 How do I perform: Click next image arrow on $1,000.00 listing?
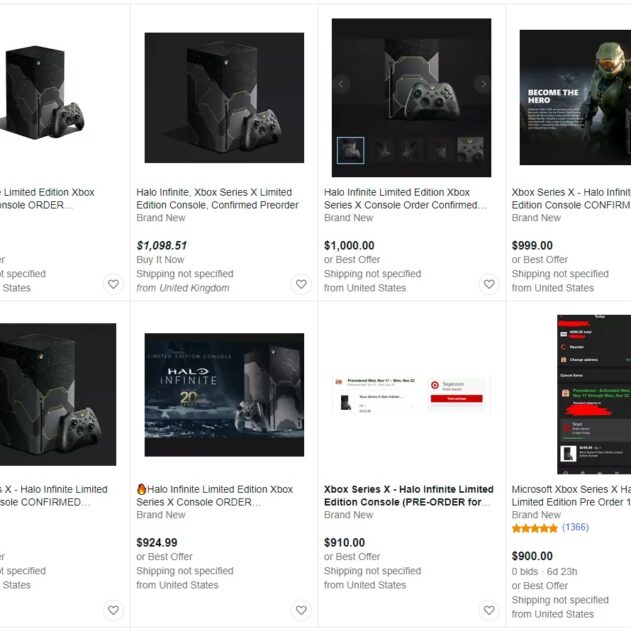click(x=483, y=84)
